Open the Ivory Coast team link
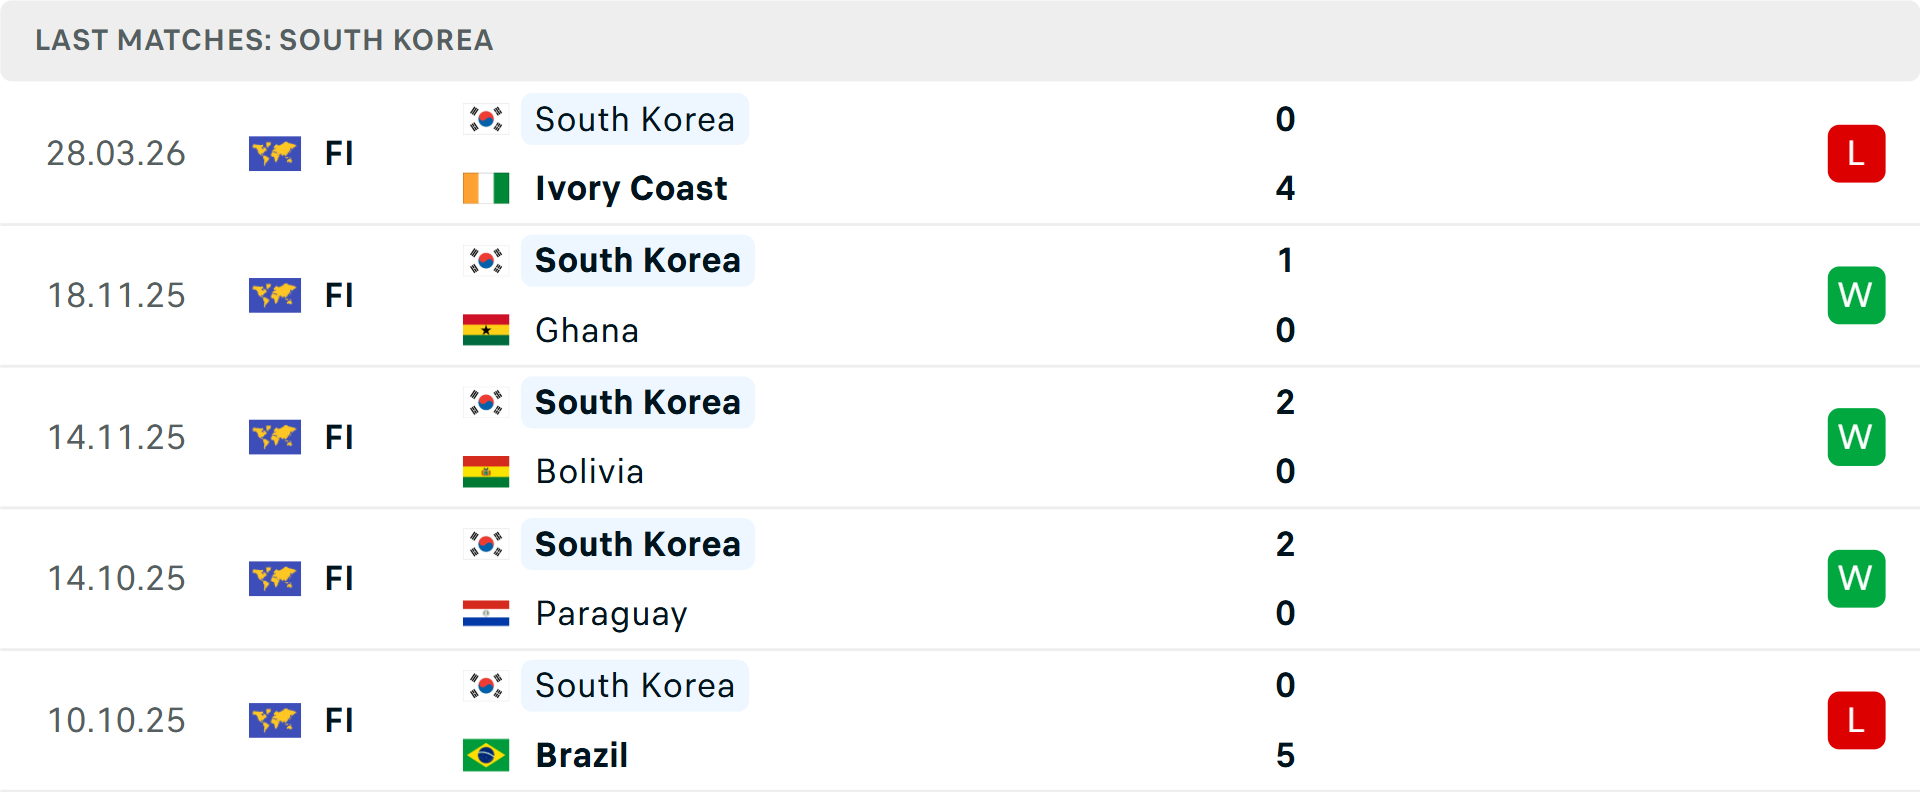The image size is (1920, 792). tap(631, 188)
